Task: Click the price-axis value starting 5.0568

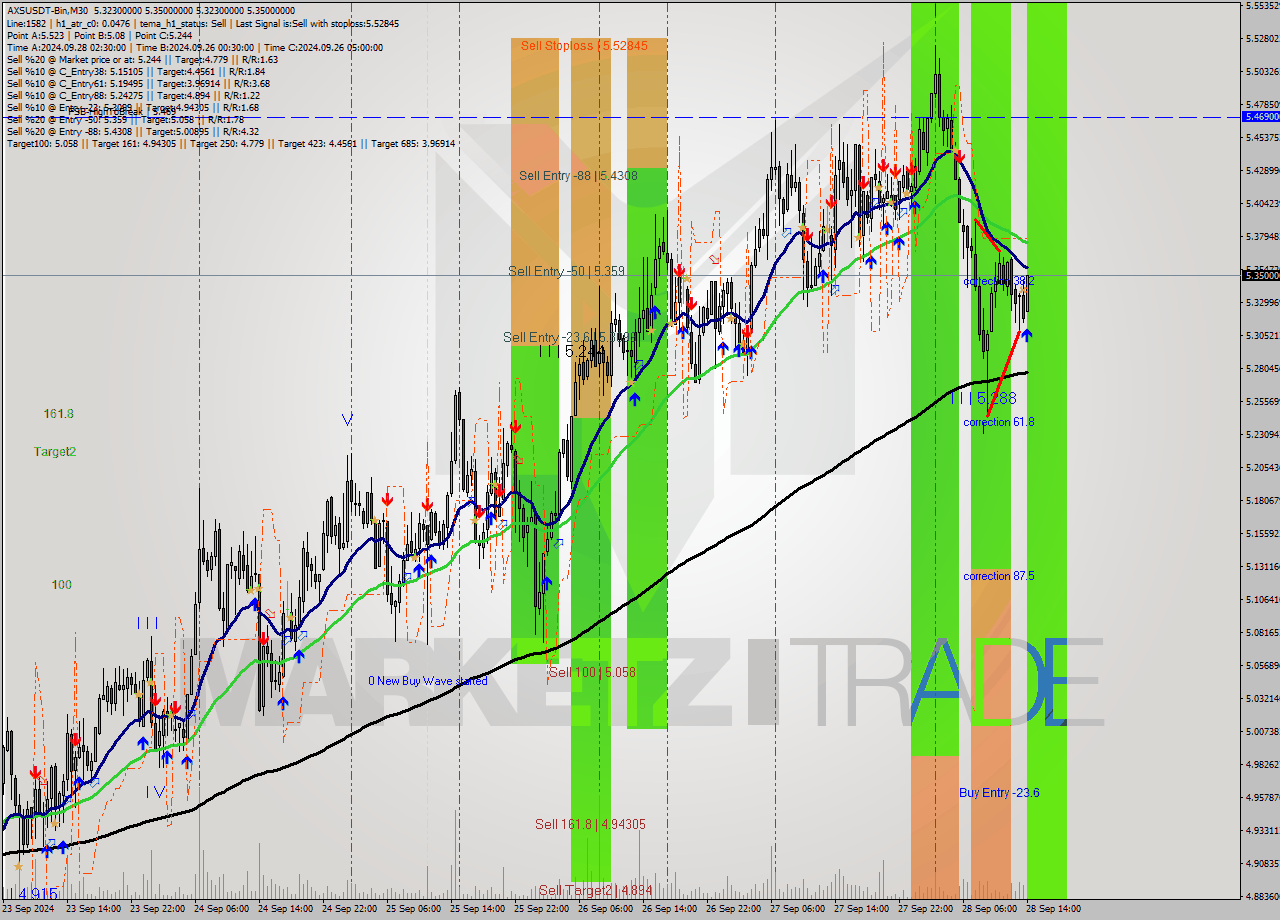Action: 1260,665
